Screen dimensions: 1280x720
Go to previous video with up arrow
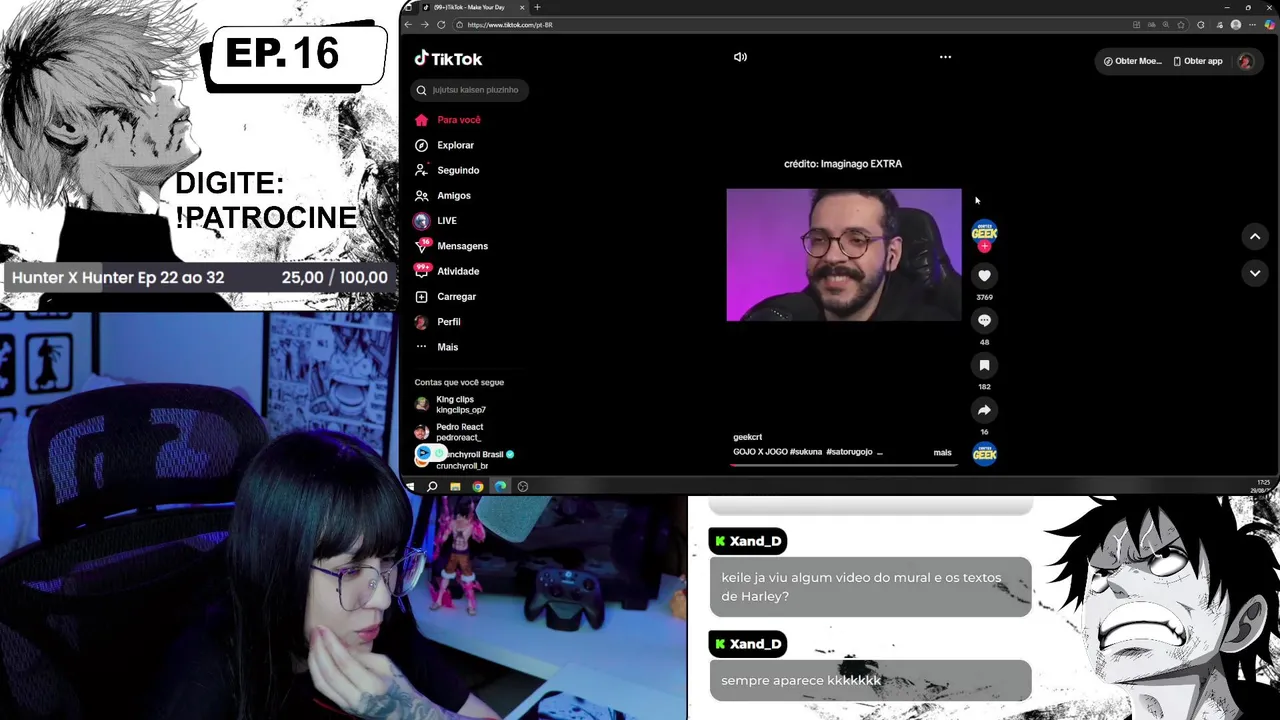(x=1254, y=237)
